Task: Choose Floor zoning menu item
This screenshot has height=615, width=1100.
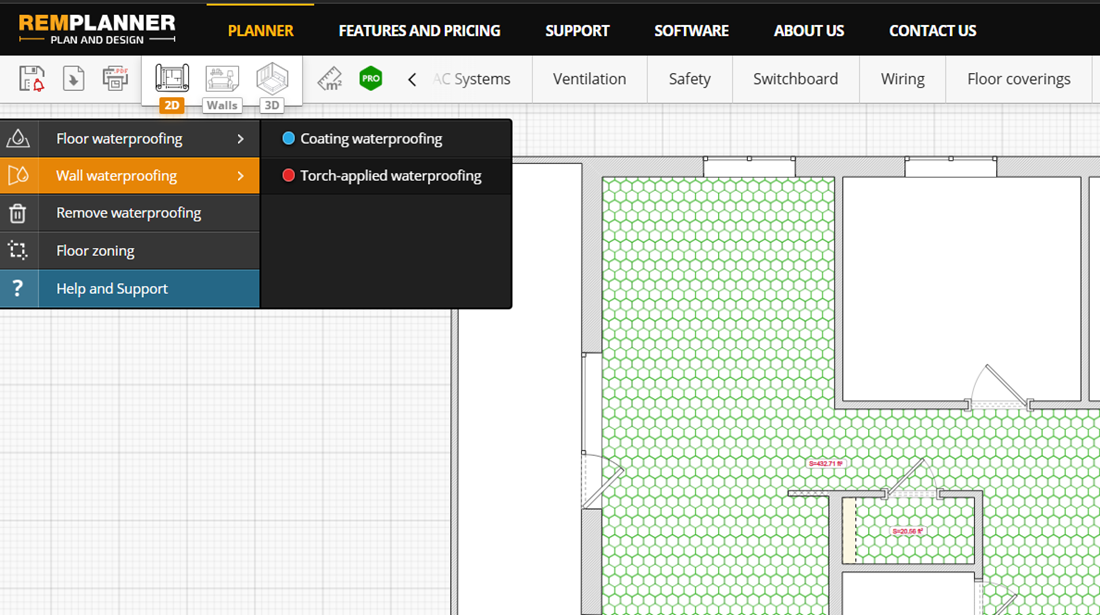Action: tap(129, 251)
